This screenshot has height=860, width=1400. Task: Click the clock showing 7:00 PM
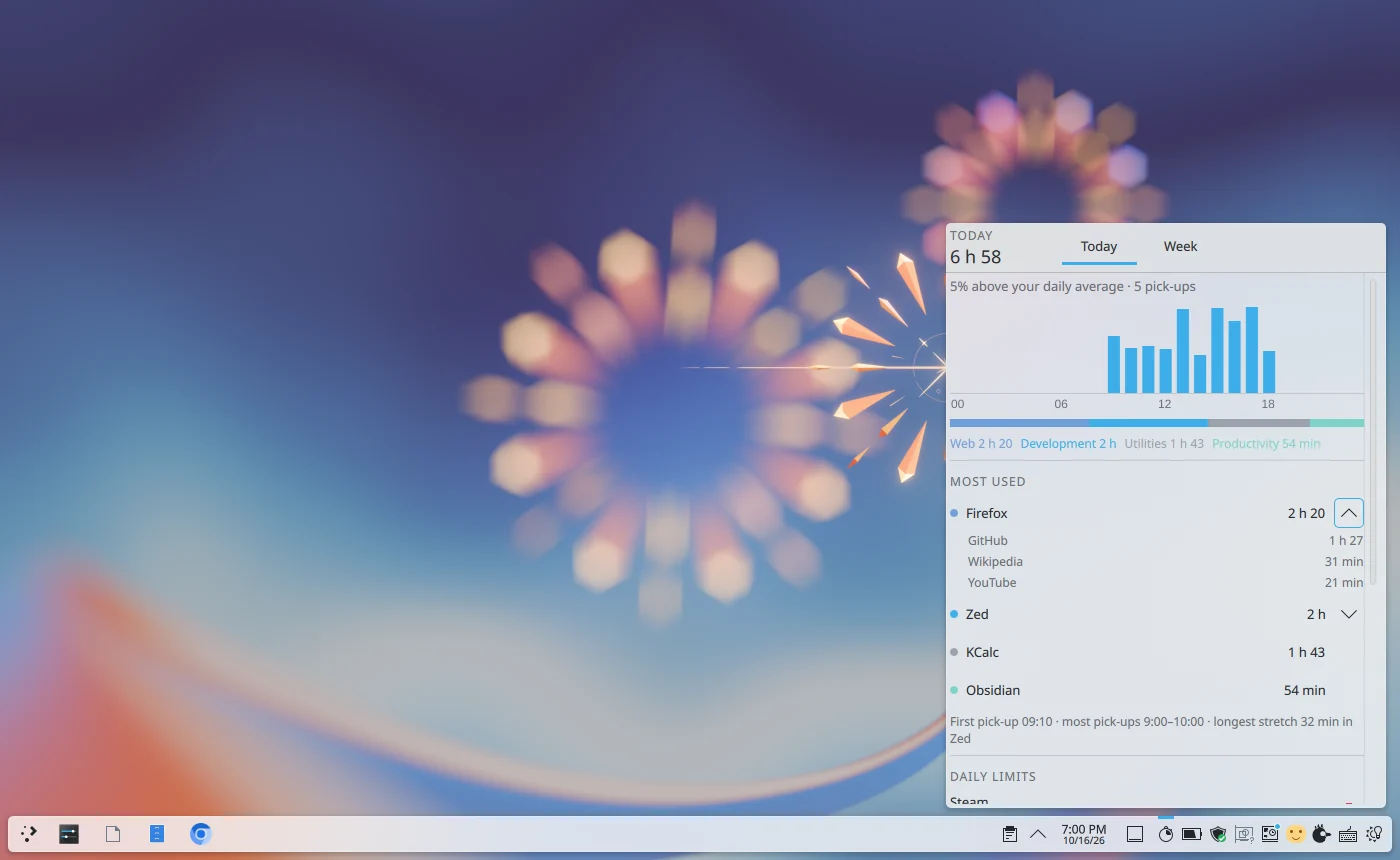(x=1084, y=834)
